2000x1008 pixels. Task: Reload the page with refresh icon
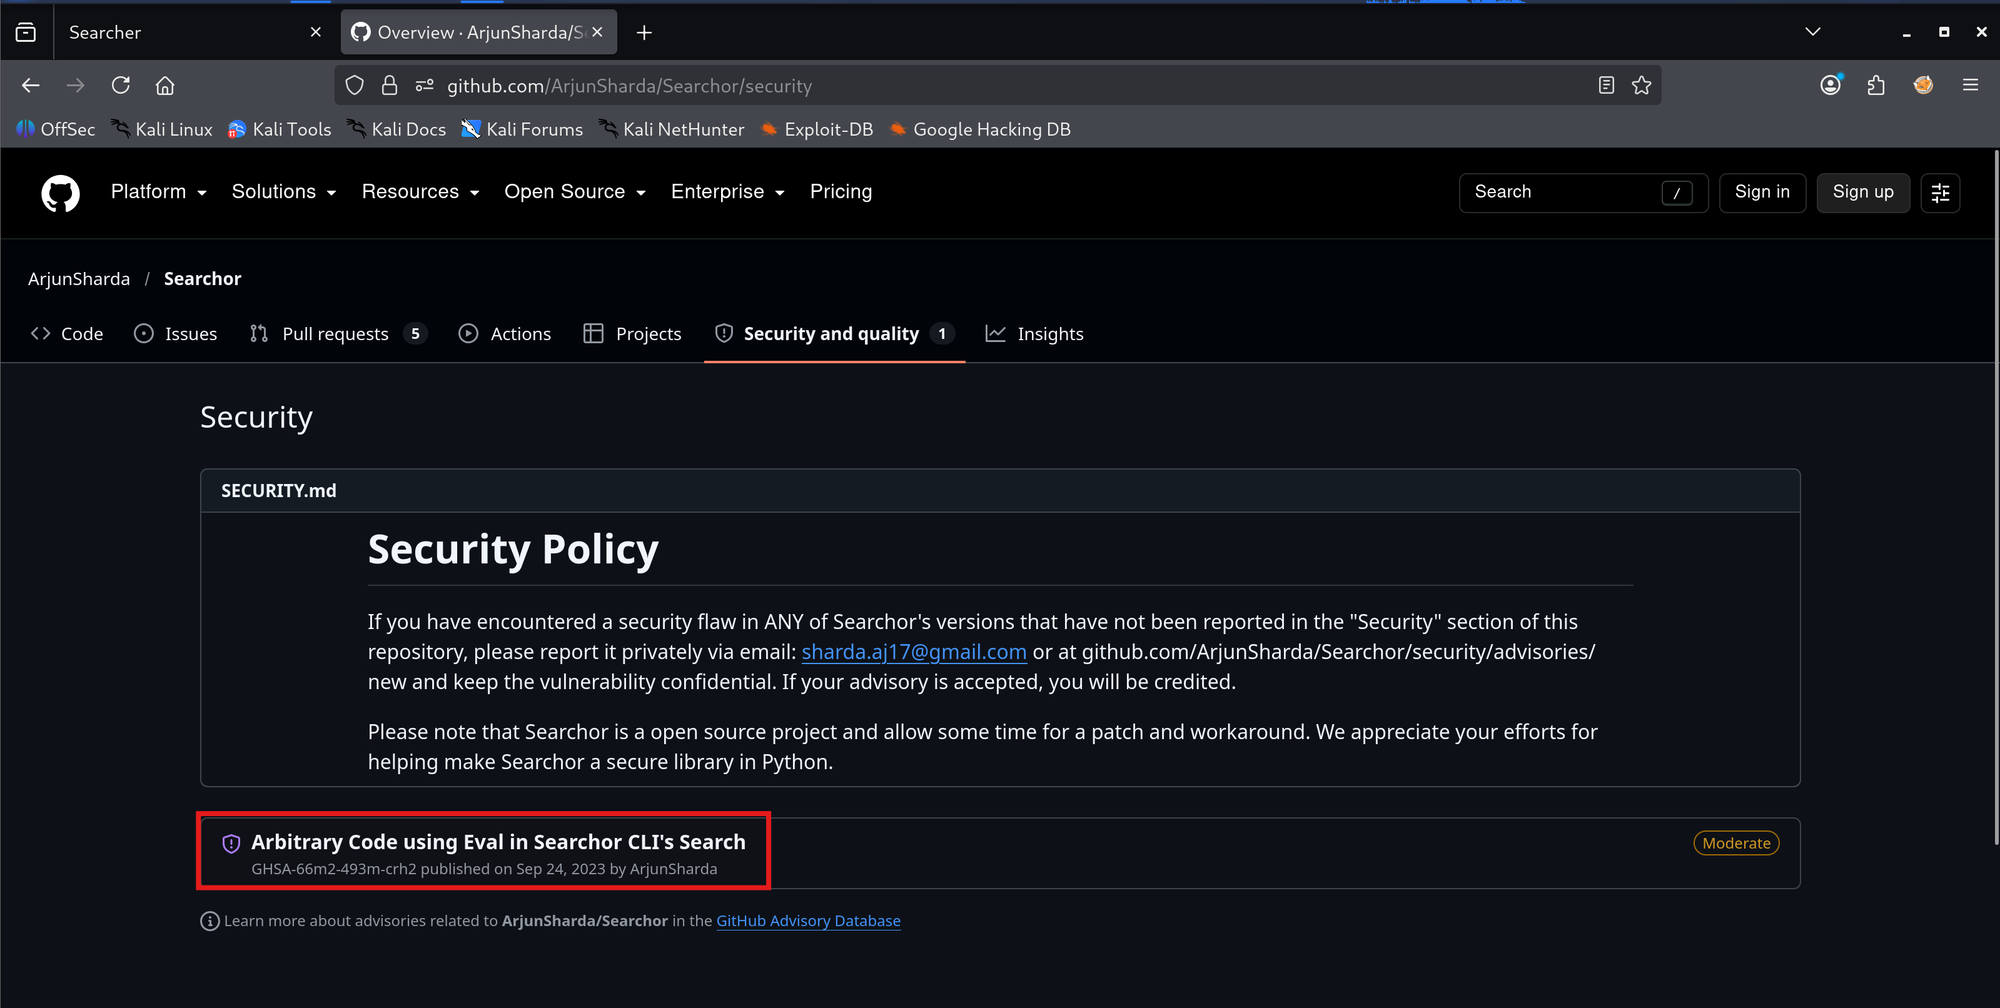click(121, 85)
